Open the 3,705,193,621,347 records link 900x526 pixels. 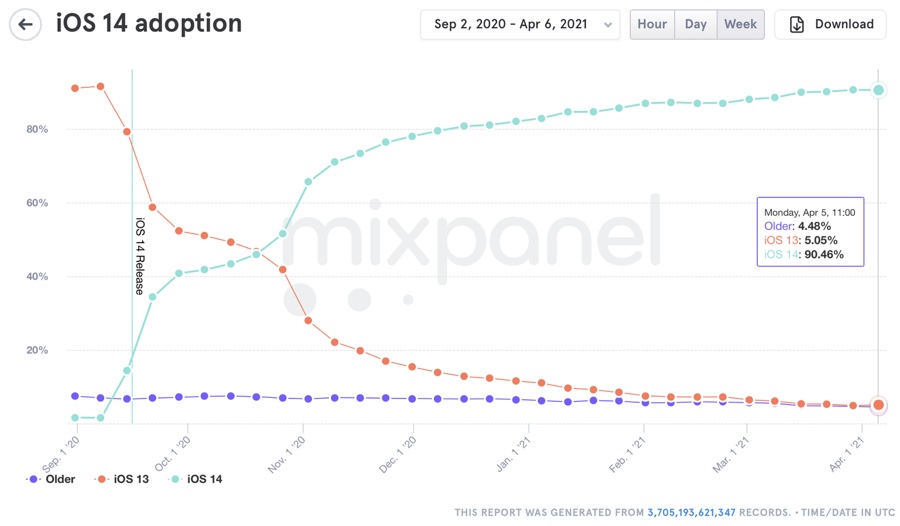click(691, 512)
